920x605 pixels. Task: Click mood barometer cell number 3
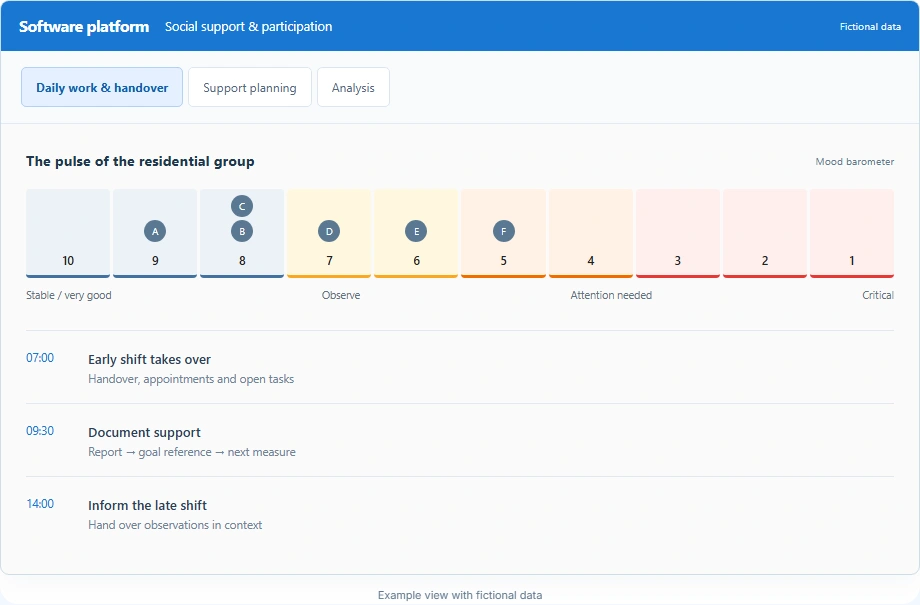tap(678, 233)
